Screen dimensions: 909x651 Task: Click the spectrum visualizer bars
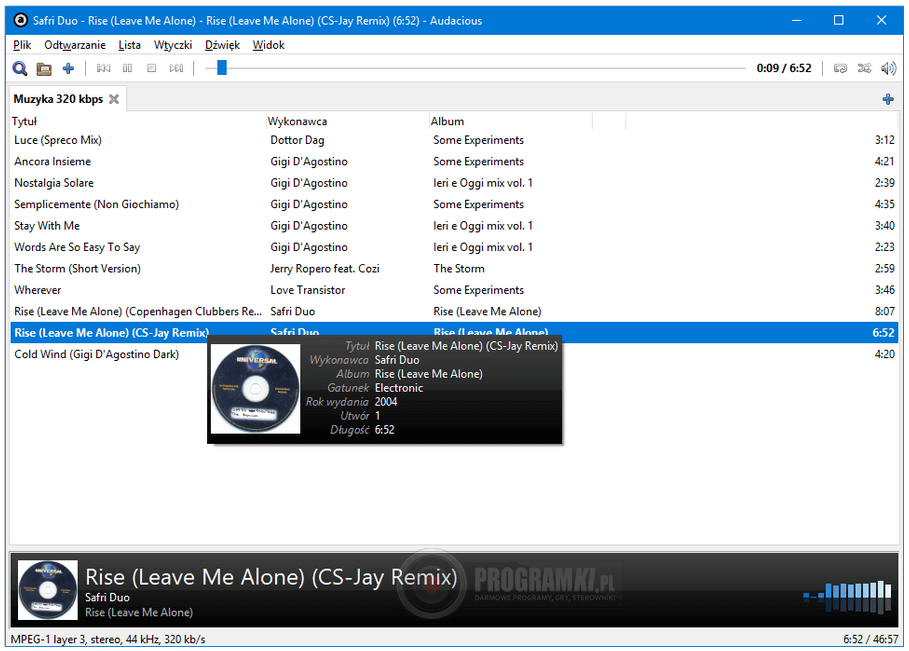coord(848,597)
